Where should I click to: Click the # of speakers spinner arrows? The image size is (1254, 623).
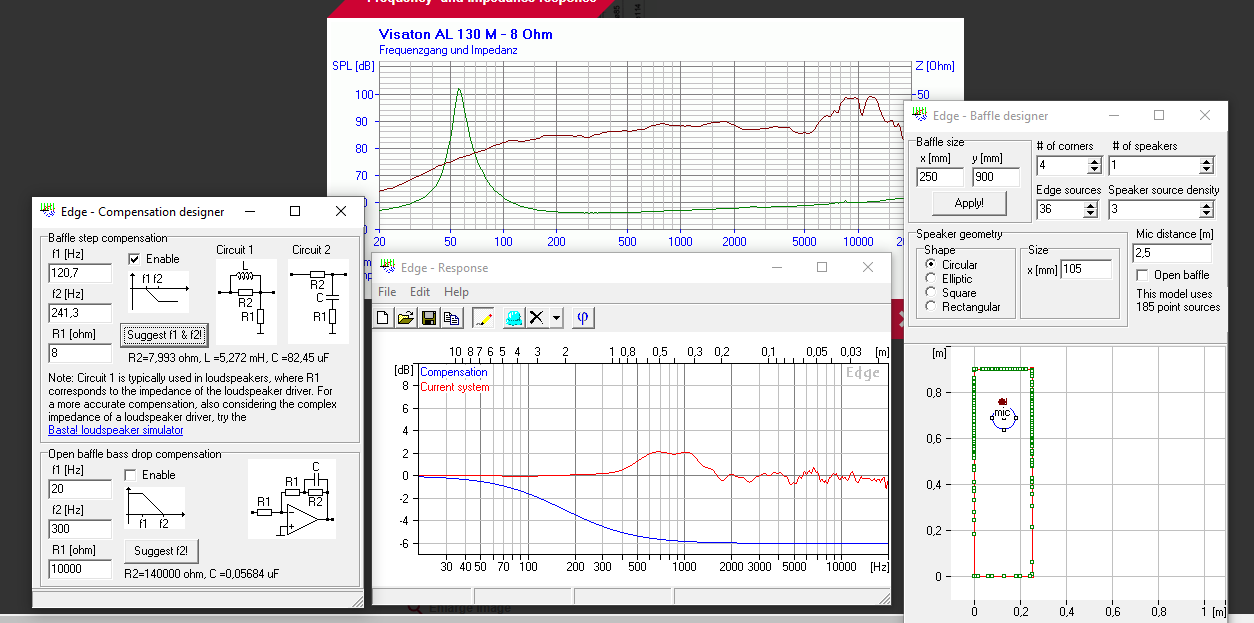[1207, 166]
